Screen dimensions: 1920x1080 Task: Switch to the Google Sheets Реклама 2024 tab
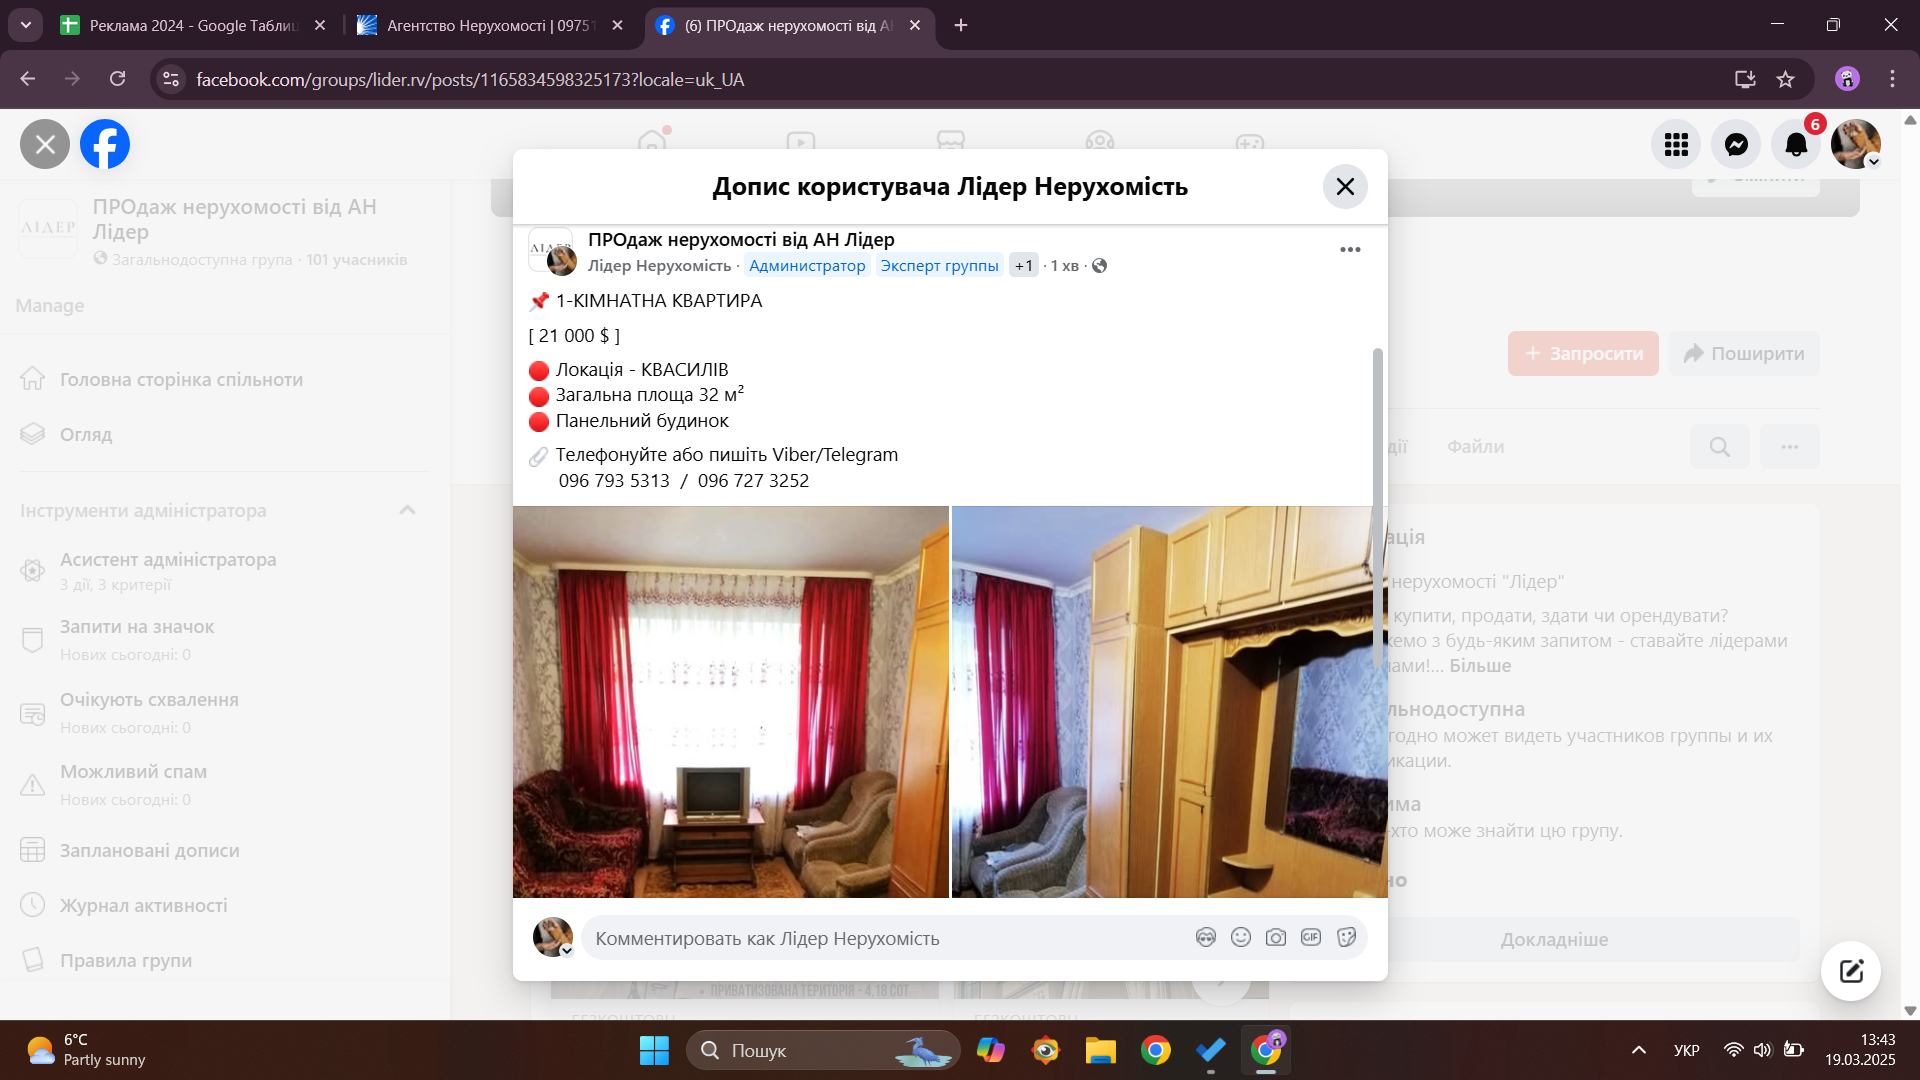(x=190, y=25)
